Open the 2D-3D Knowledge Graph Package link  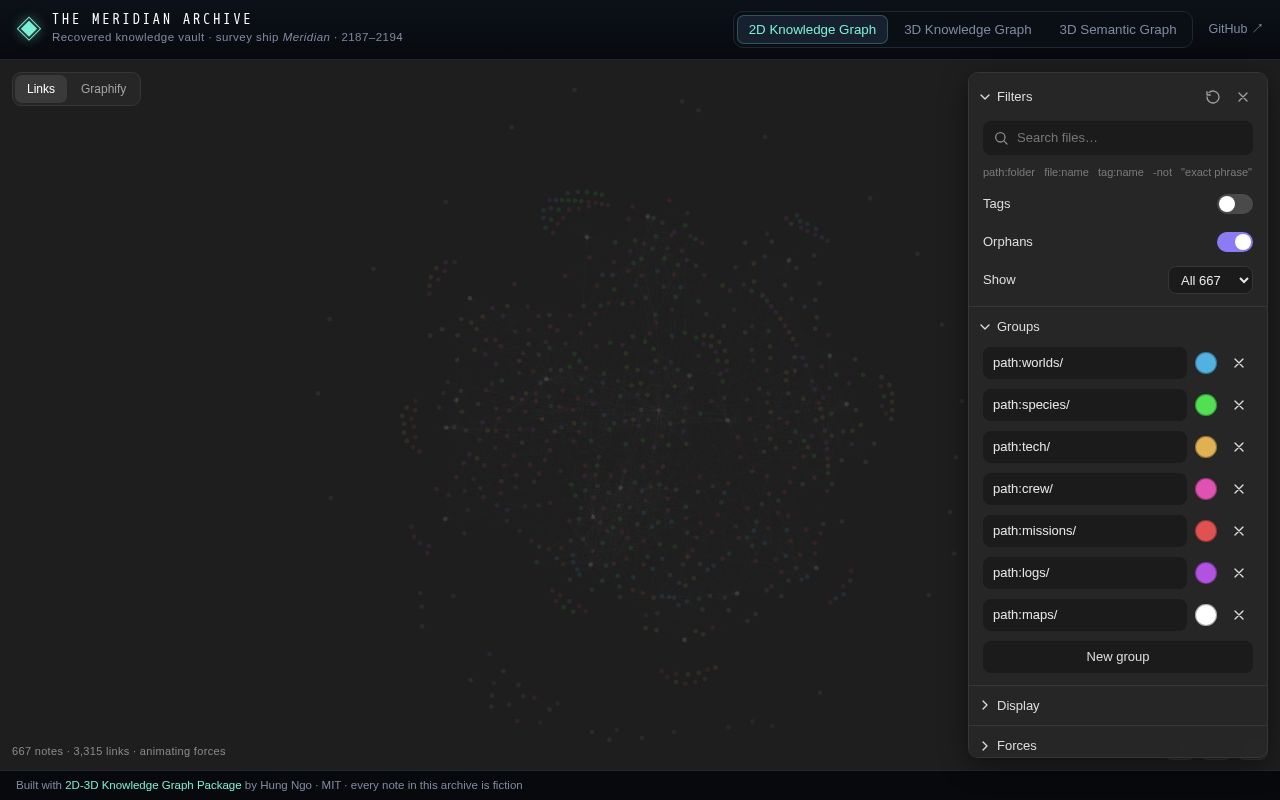coord(153,785)
